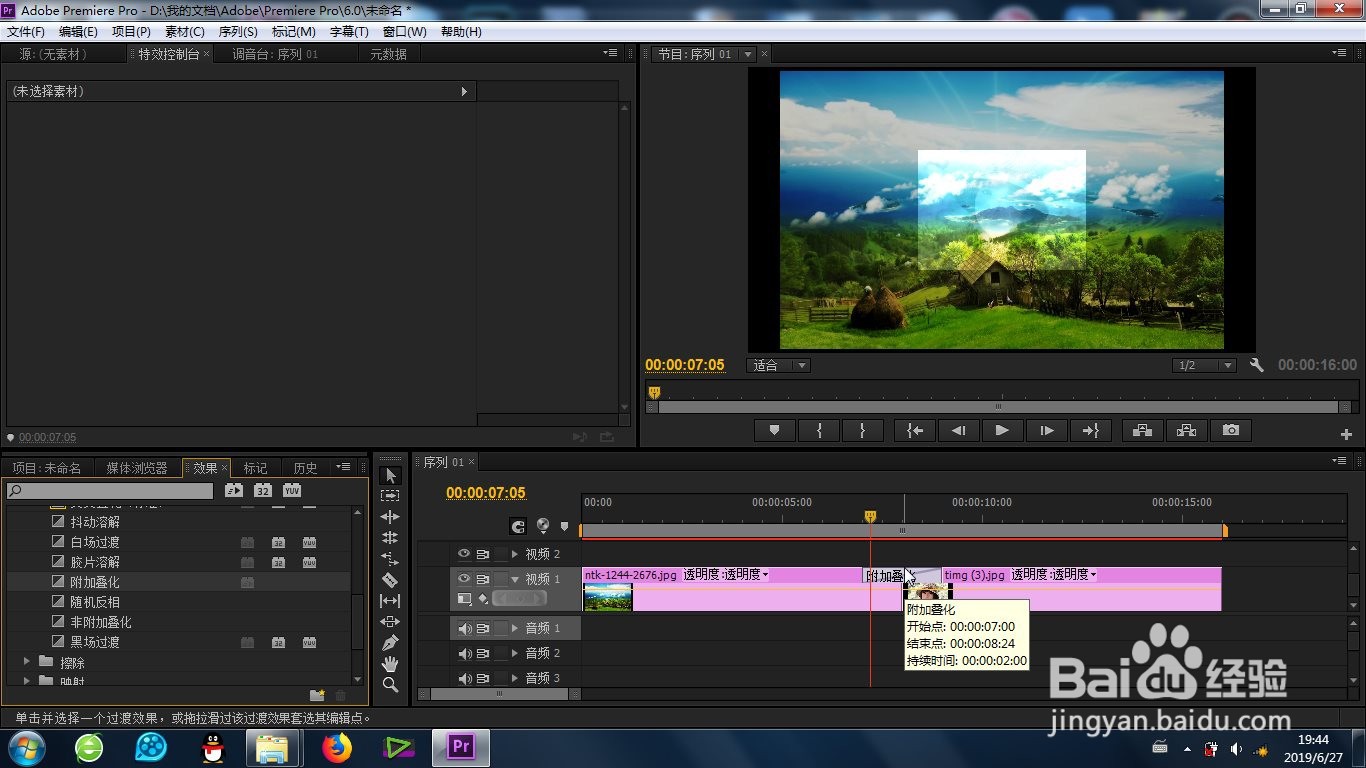Filter by YUV effects icon

pos(292,490)
